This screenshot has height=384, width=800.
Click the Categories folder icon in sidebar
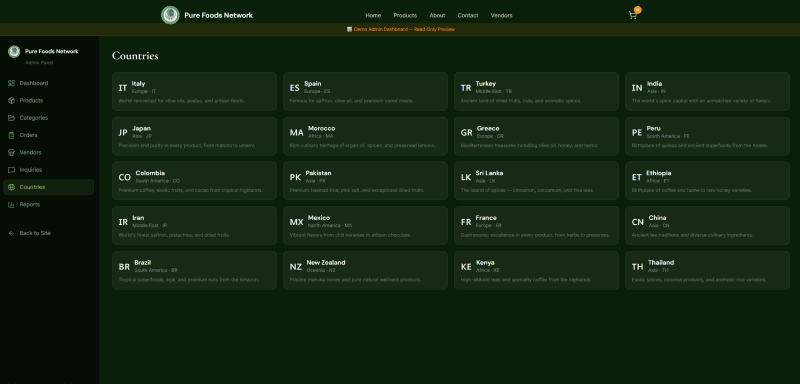pos(11,118)
